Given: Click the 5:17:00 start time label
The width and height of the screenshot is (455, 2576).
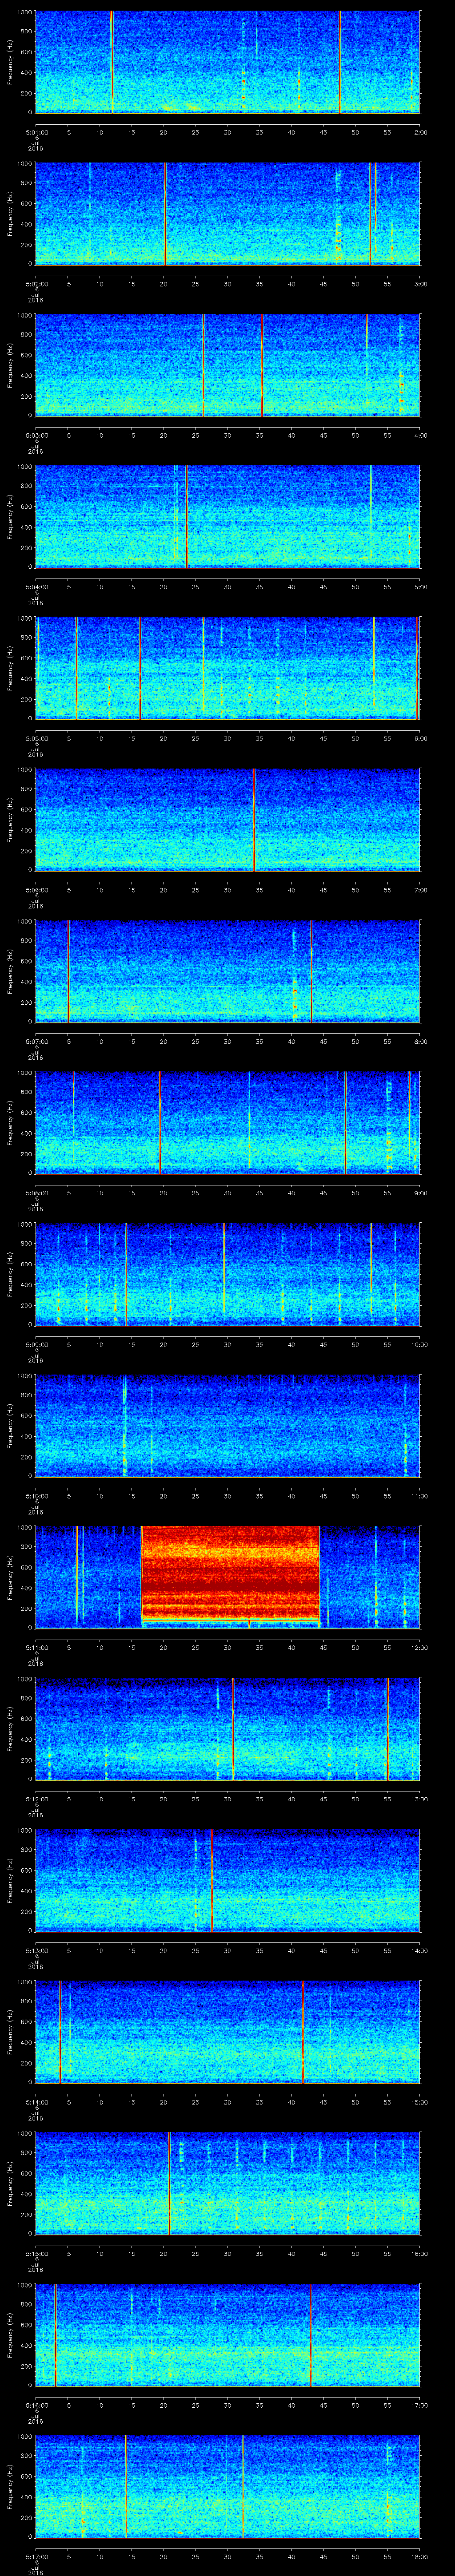Looking at the screenshot, I should 36,2556.
